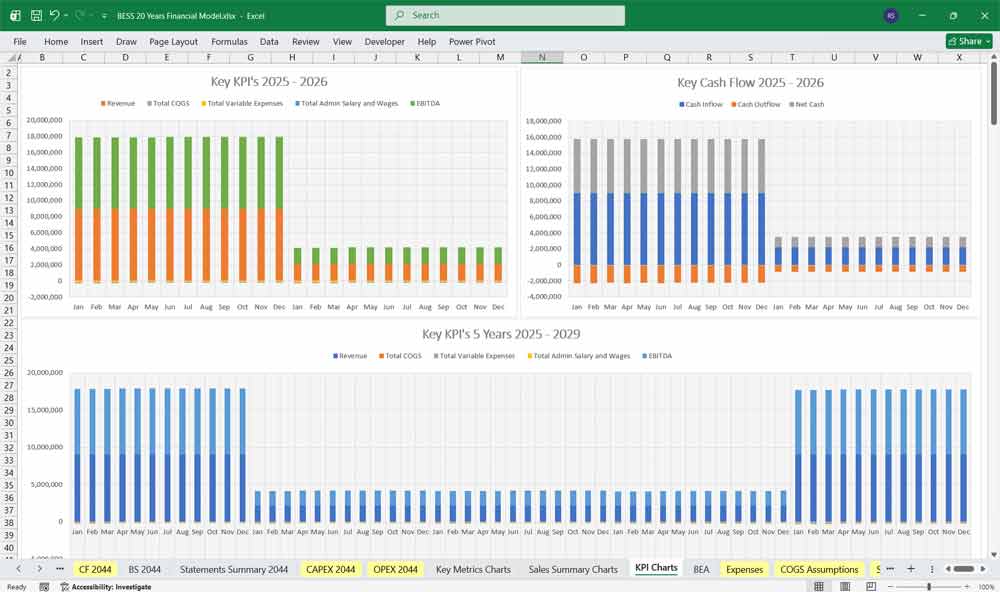Click the Undo icon
The height and width of the screenshot is (592, 1000).
click(55, 15)
